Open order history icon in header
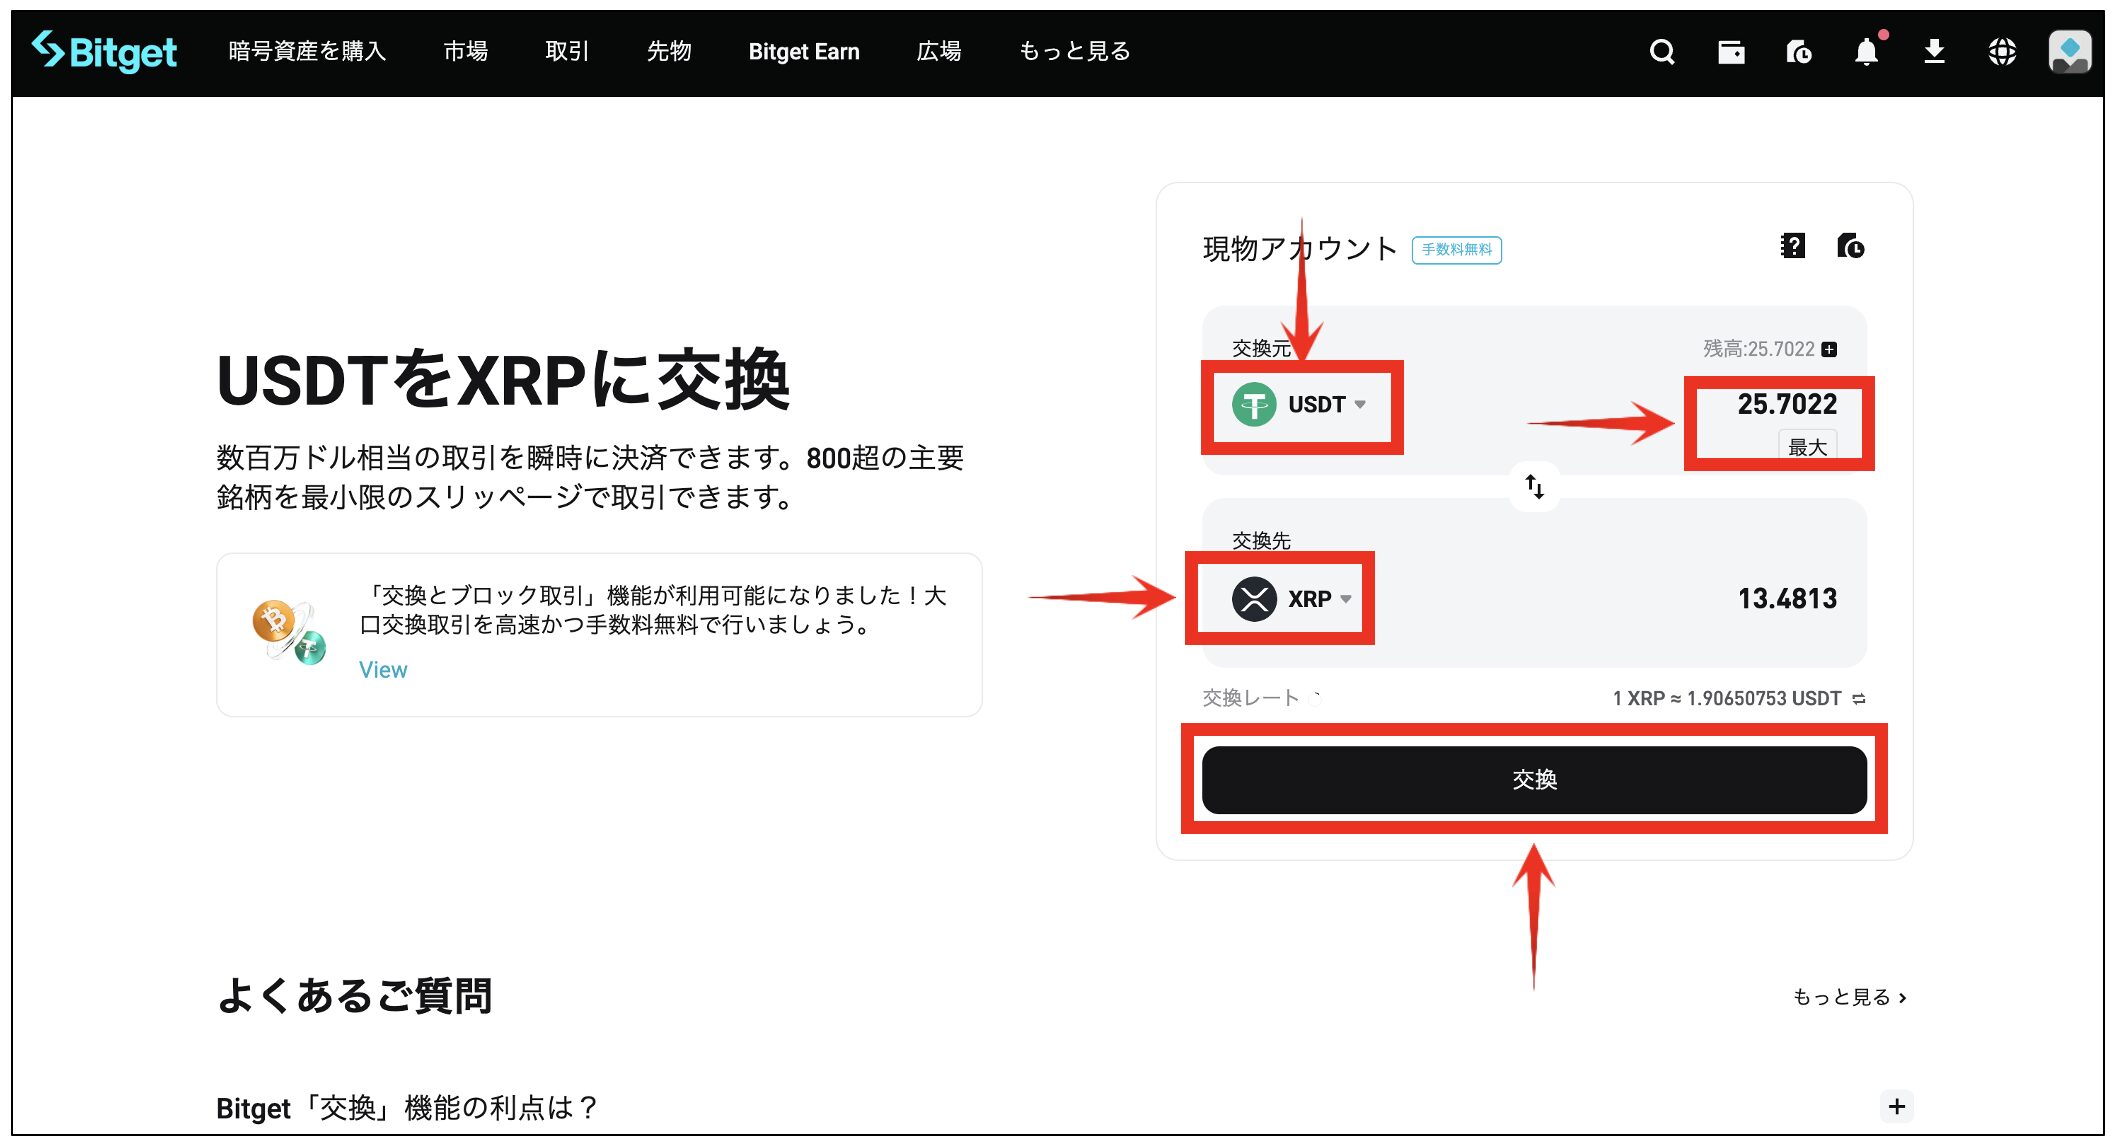This screenshot has height=1148, width=2118. [1799, 52]
